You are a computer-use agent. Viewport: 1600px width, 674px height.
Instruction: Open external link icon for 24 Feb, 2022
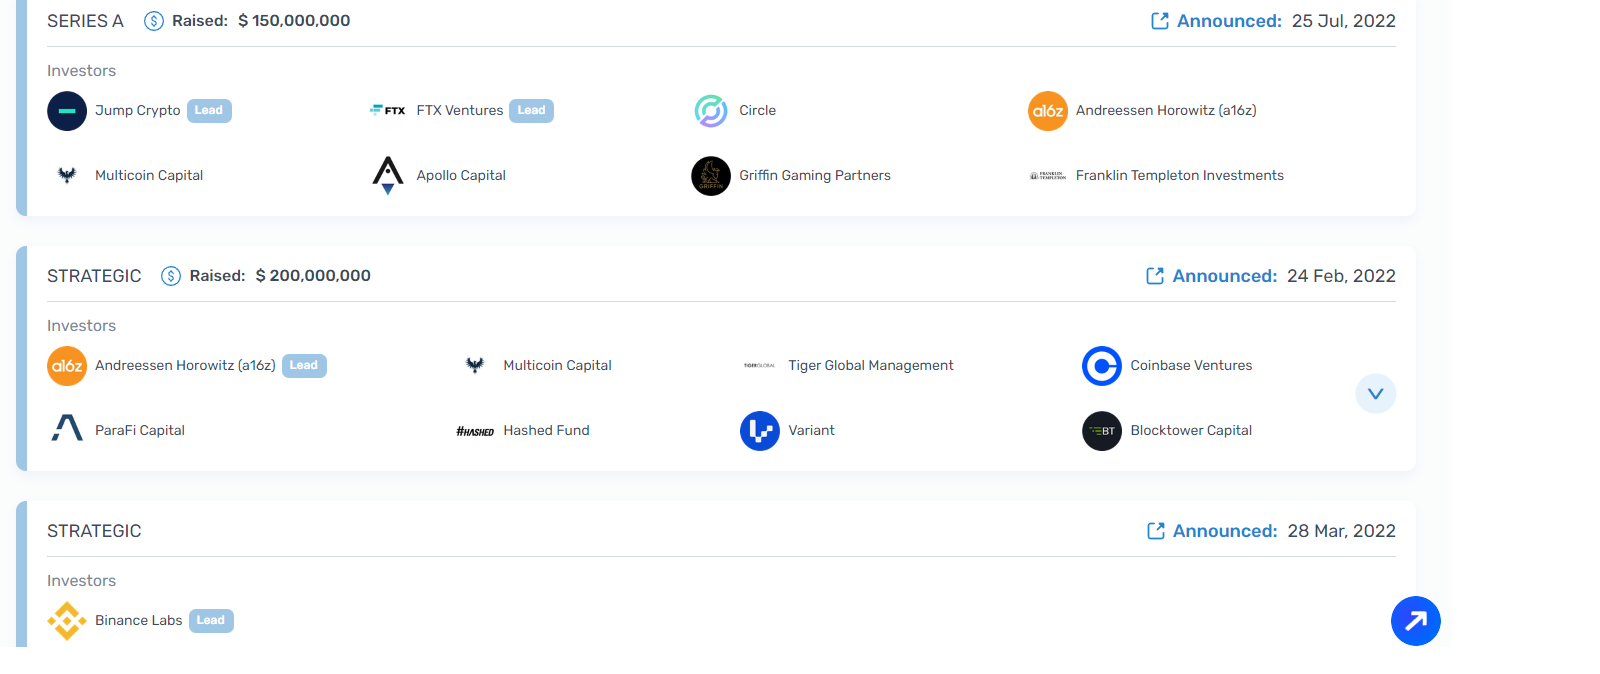pos(1155,276)
